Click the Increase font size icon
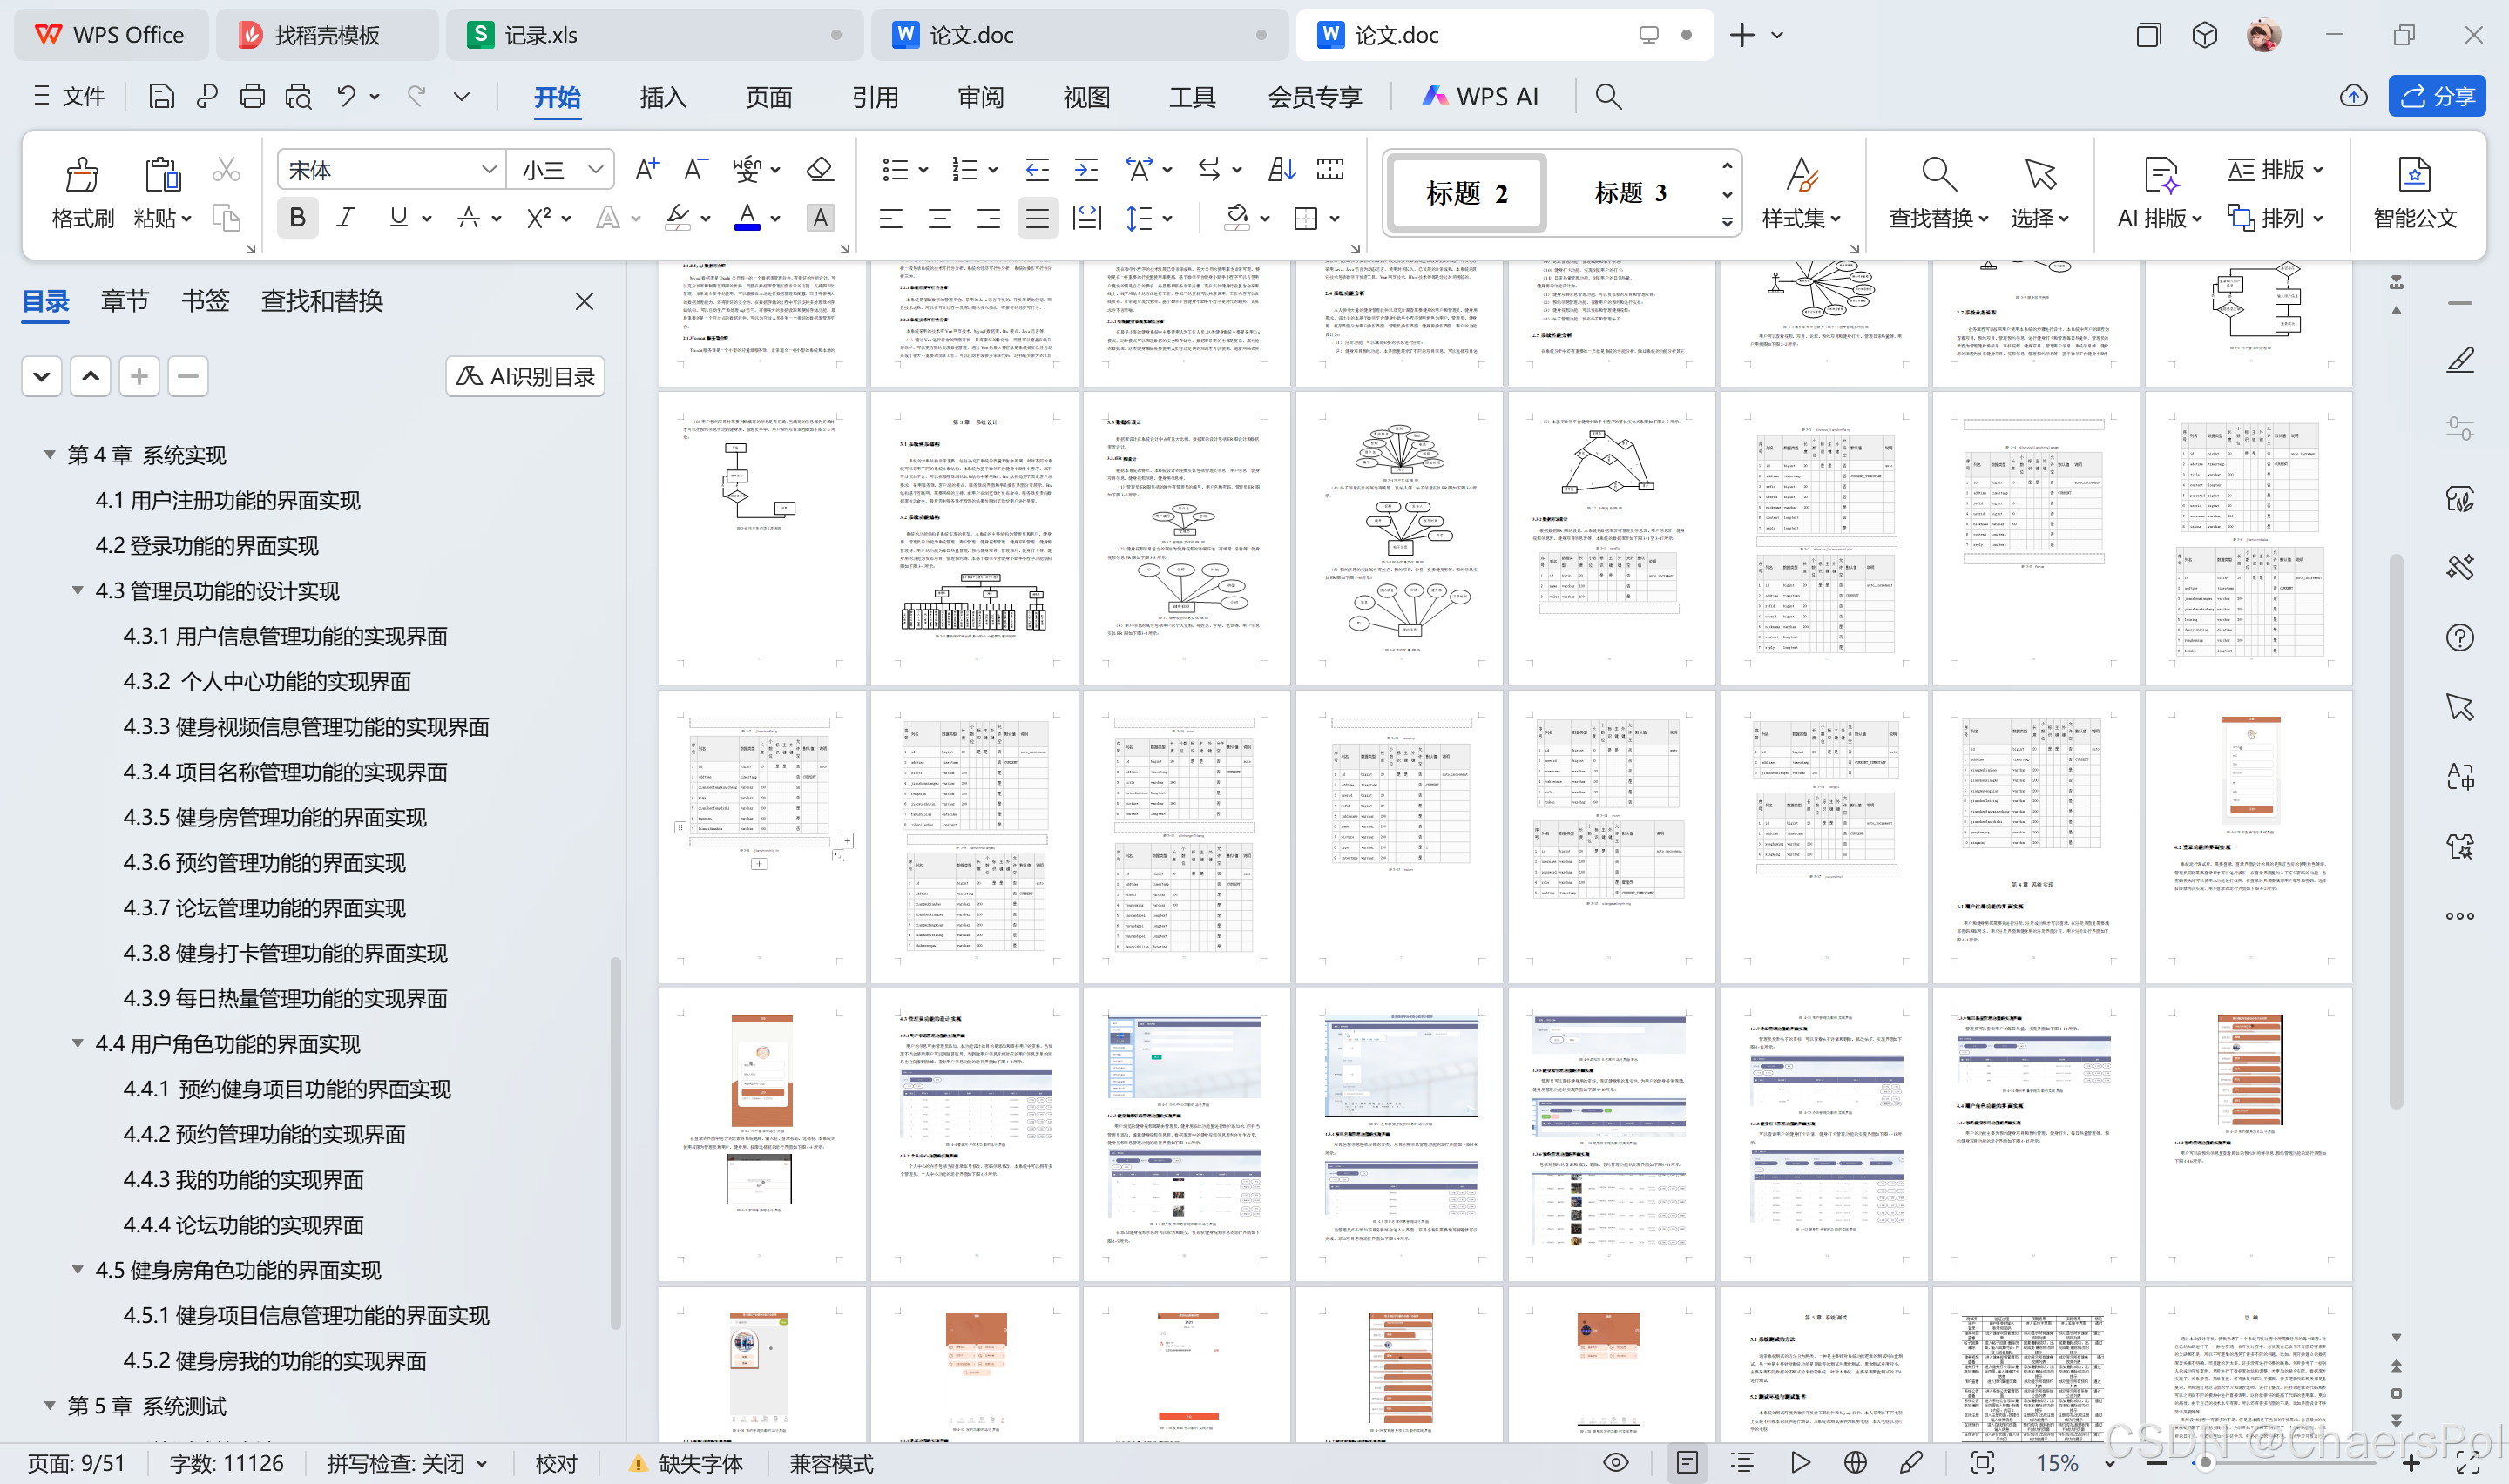This screenshot has height=1484, width=2509. pos(647,169)
